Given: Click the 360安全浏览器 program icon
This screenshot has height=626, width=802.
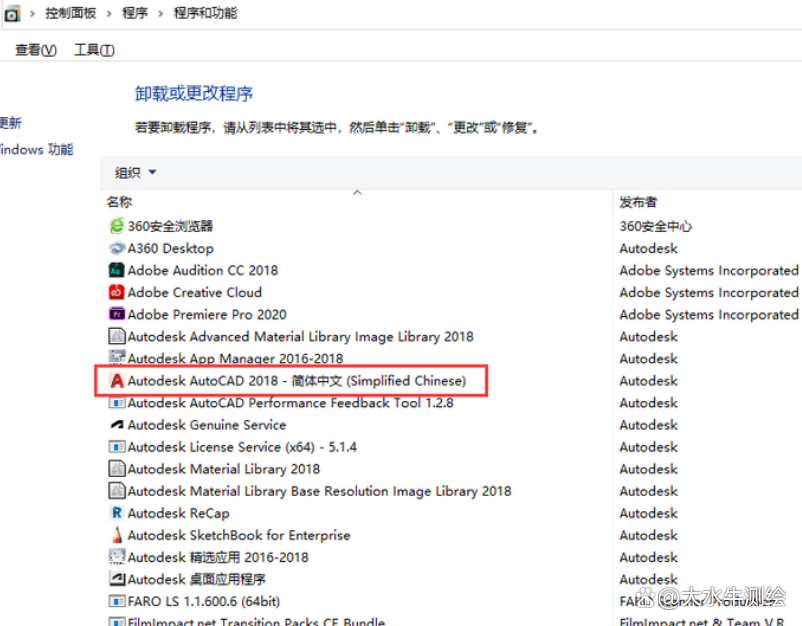Looking at the screenshot, I should tap(117, 226).
